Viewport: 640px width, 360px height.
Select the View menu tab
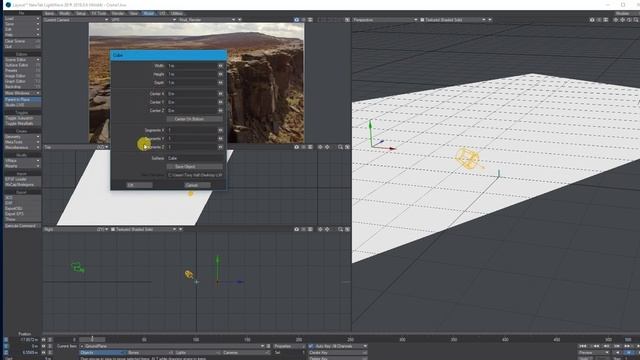point(133,13)
